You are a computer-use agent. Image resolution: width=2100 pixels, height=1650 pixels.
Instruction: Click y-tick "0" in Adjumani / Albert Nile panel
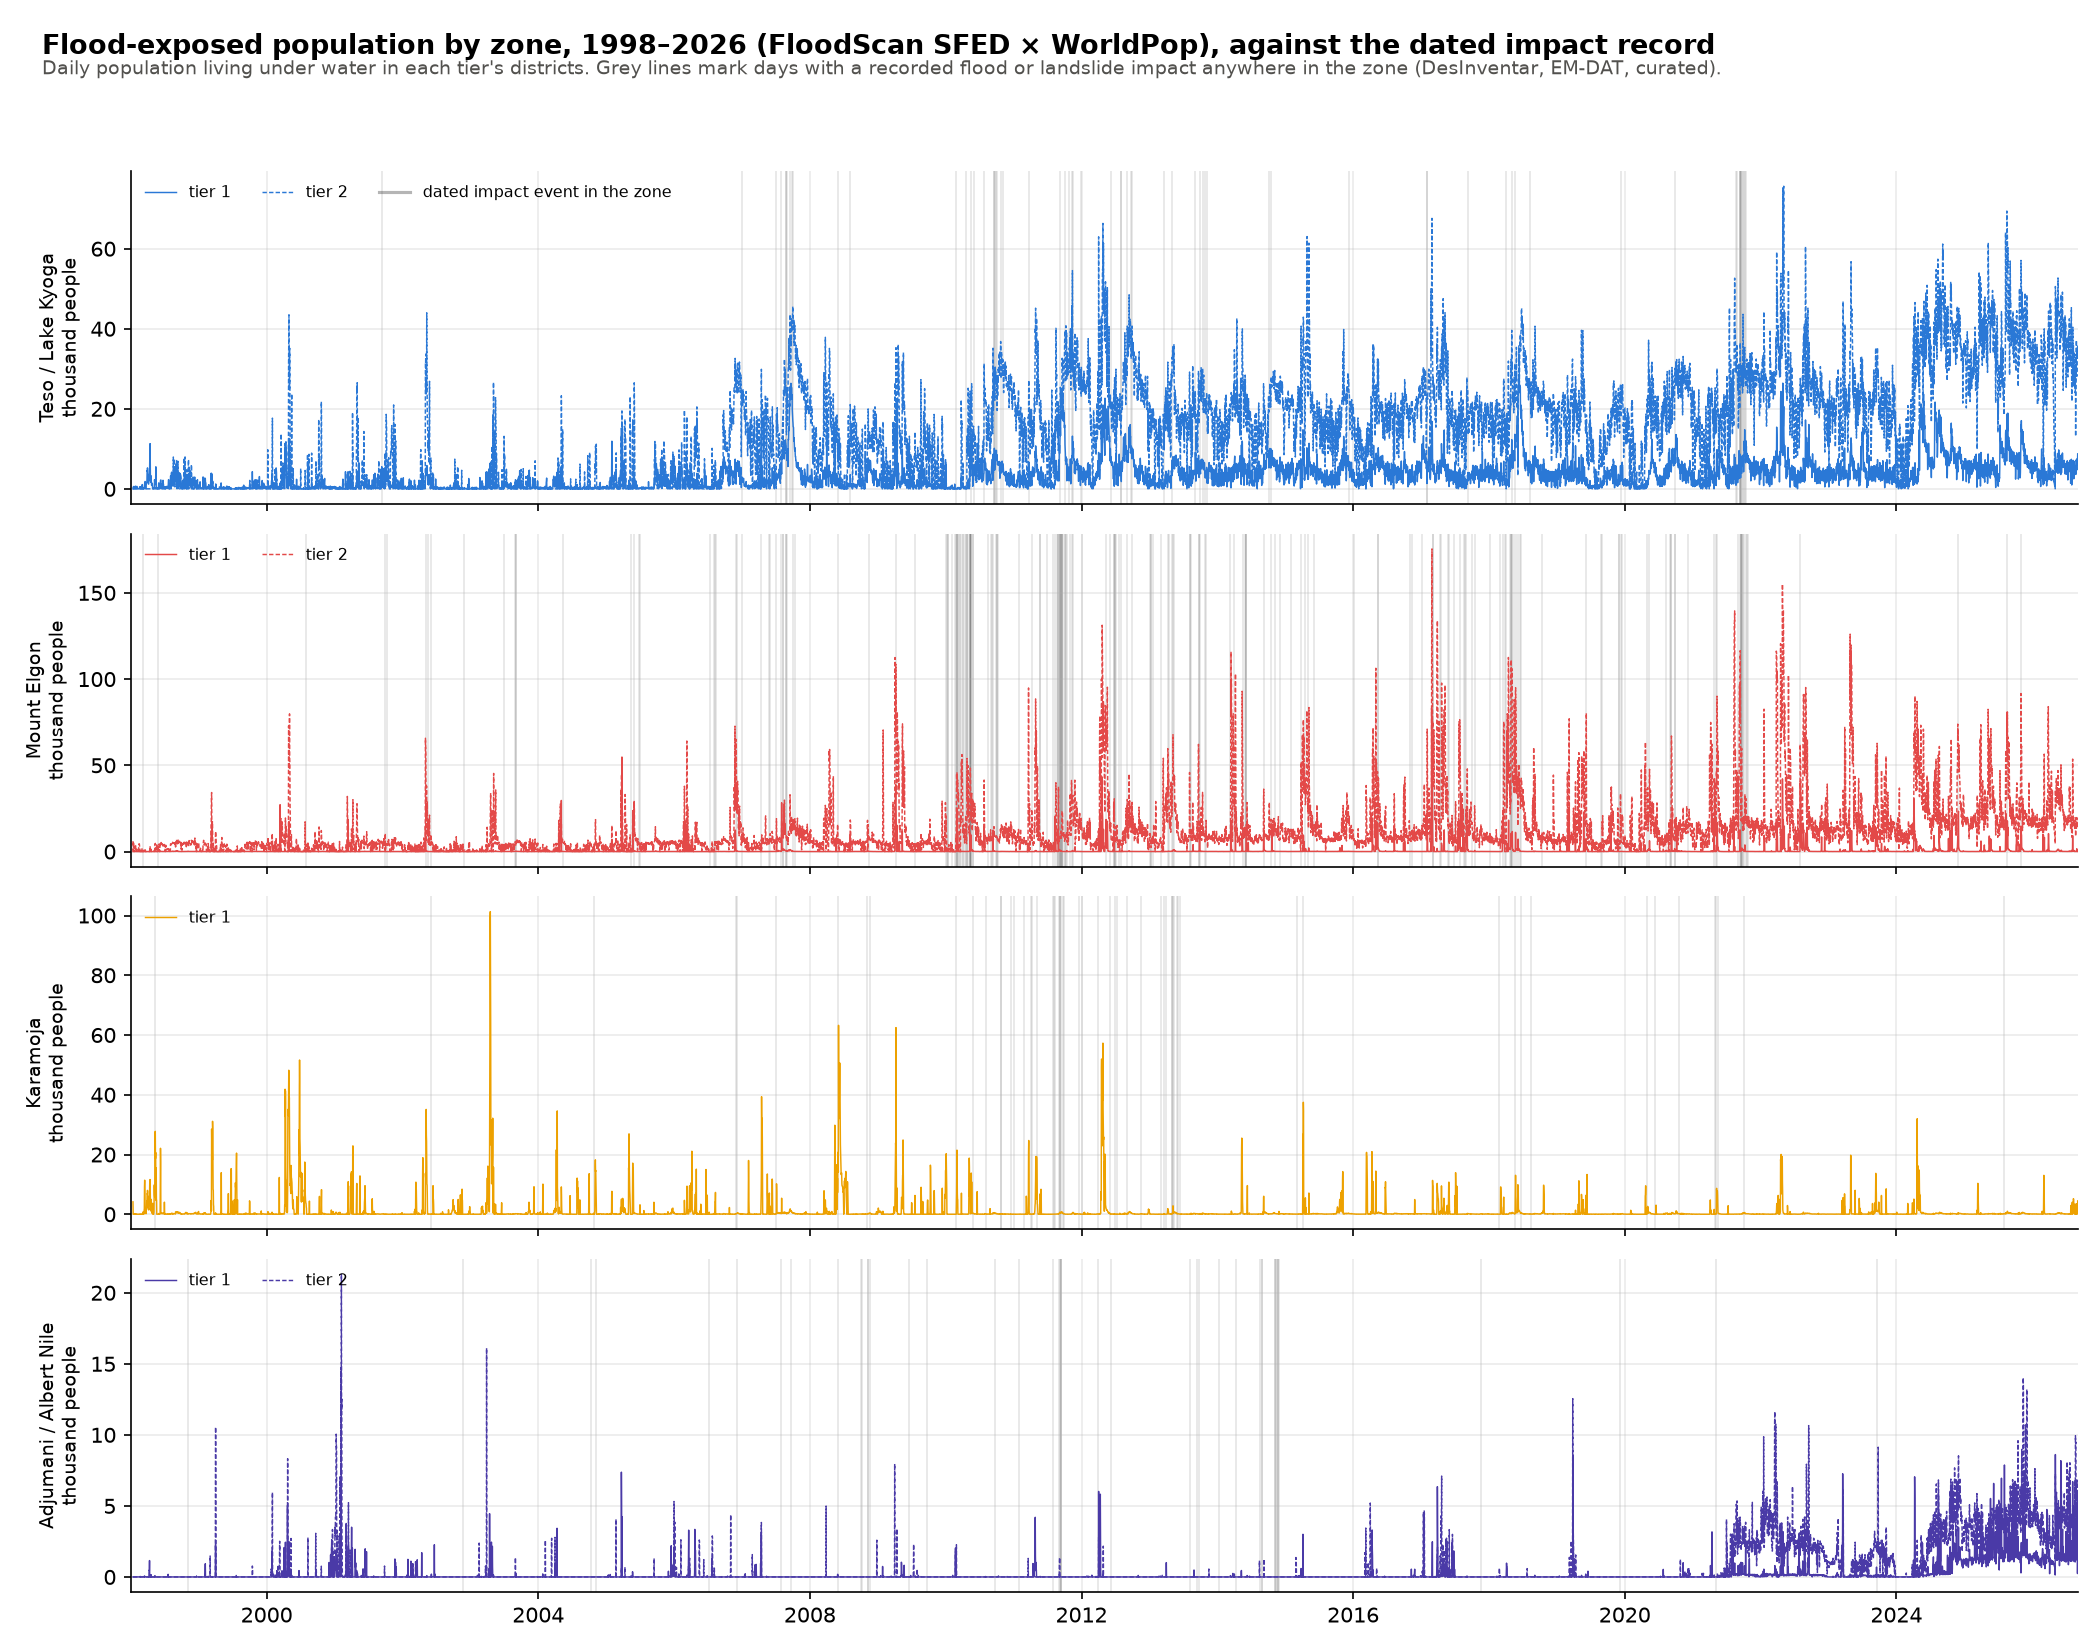tap(110, 1578)
